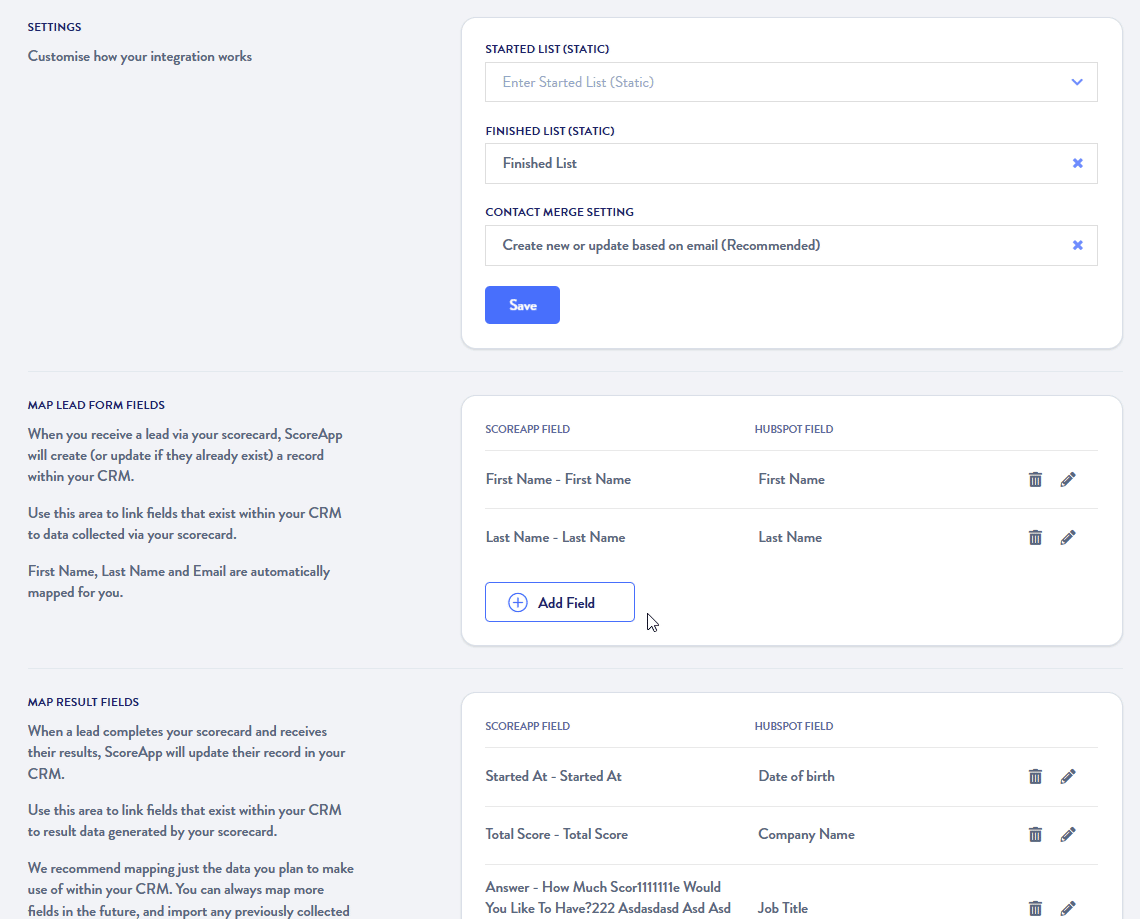This screenshot has height=919, width=1140.
Task: Click the Company Name HubSpot field
Action: [806, 835]
